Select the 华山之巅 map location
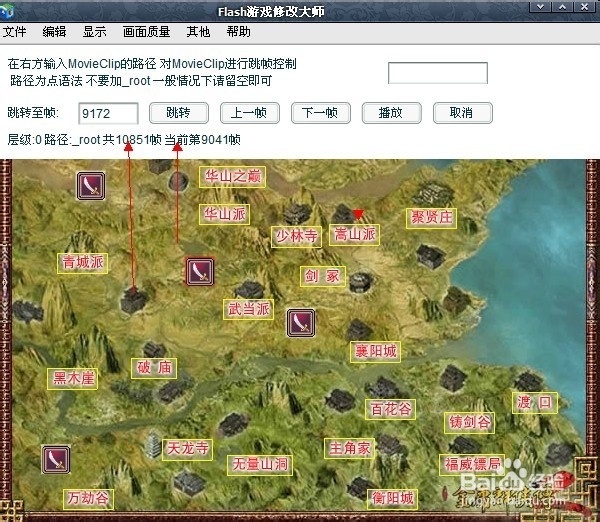600x522 pixels. click(232, 177)
